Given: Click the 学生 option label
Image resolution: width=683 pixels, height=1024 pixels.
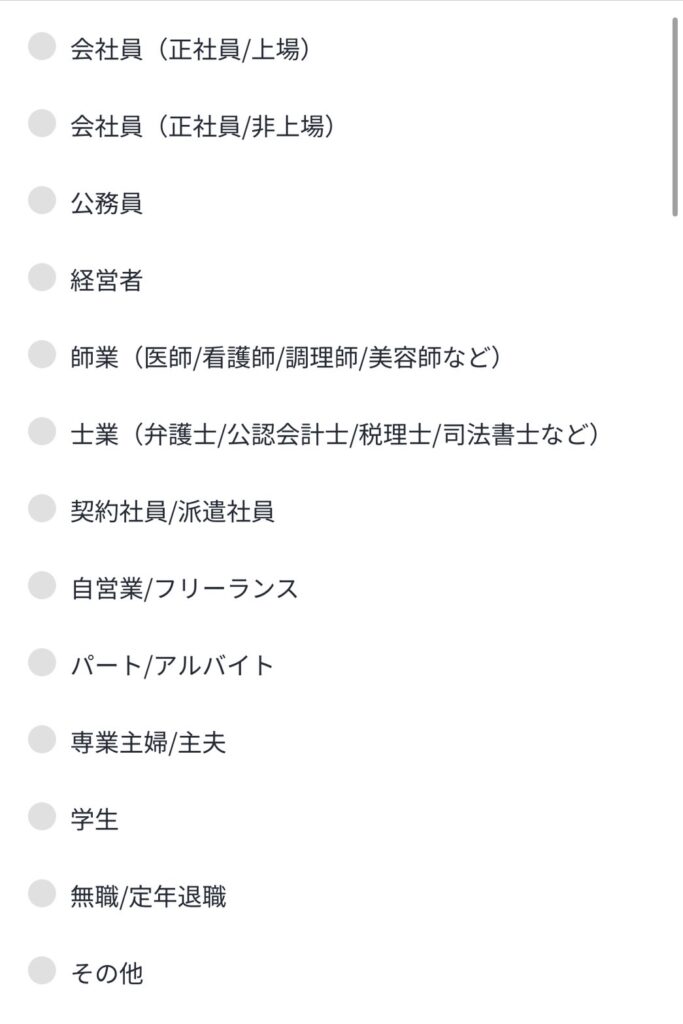Looking at the screenshot, I should pyautogui.click(x=94, y=820).
